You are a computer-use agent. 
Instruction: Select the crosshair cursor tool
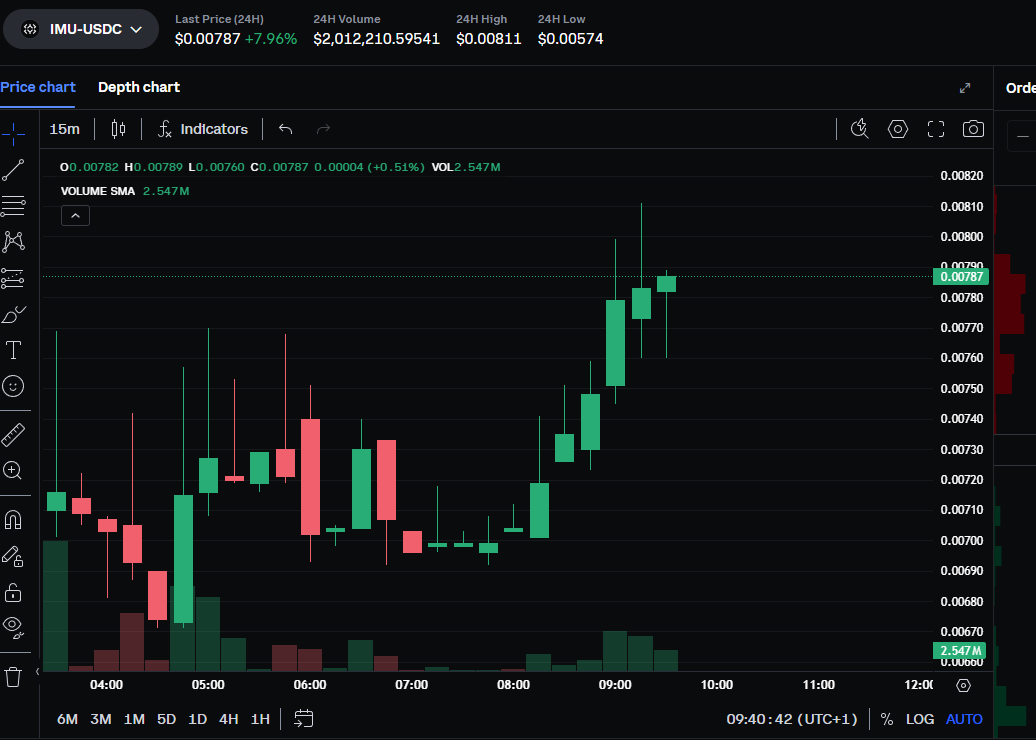tap(13, 133)
